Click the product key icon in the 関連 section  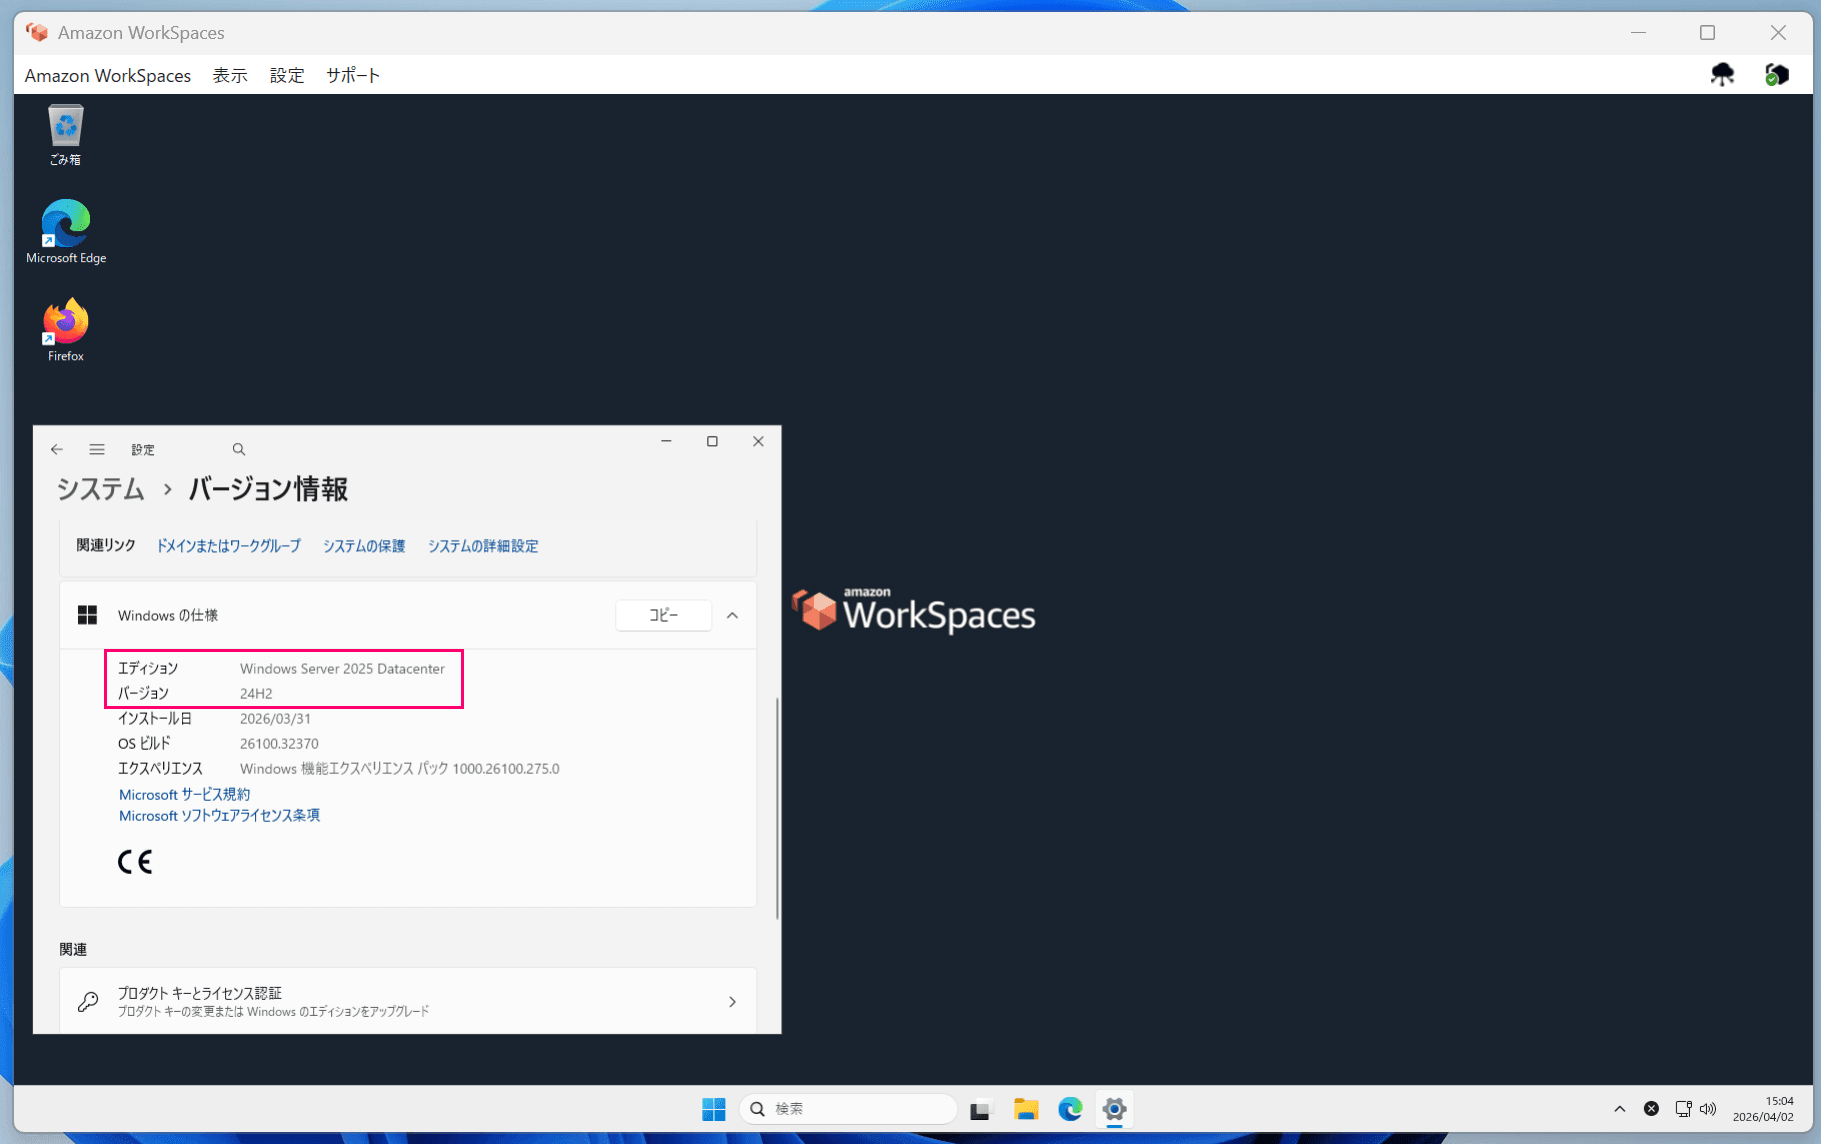88,1000
